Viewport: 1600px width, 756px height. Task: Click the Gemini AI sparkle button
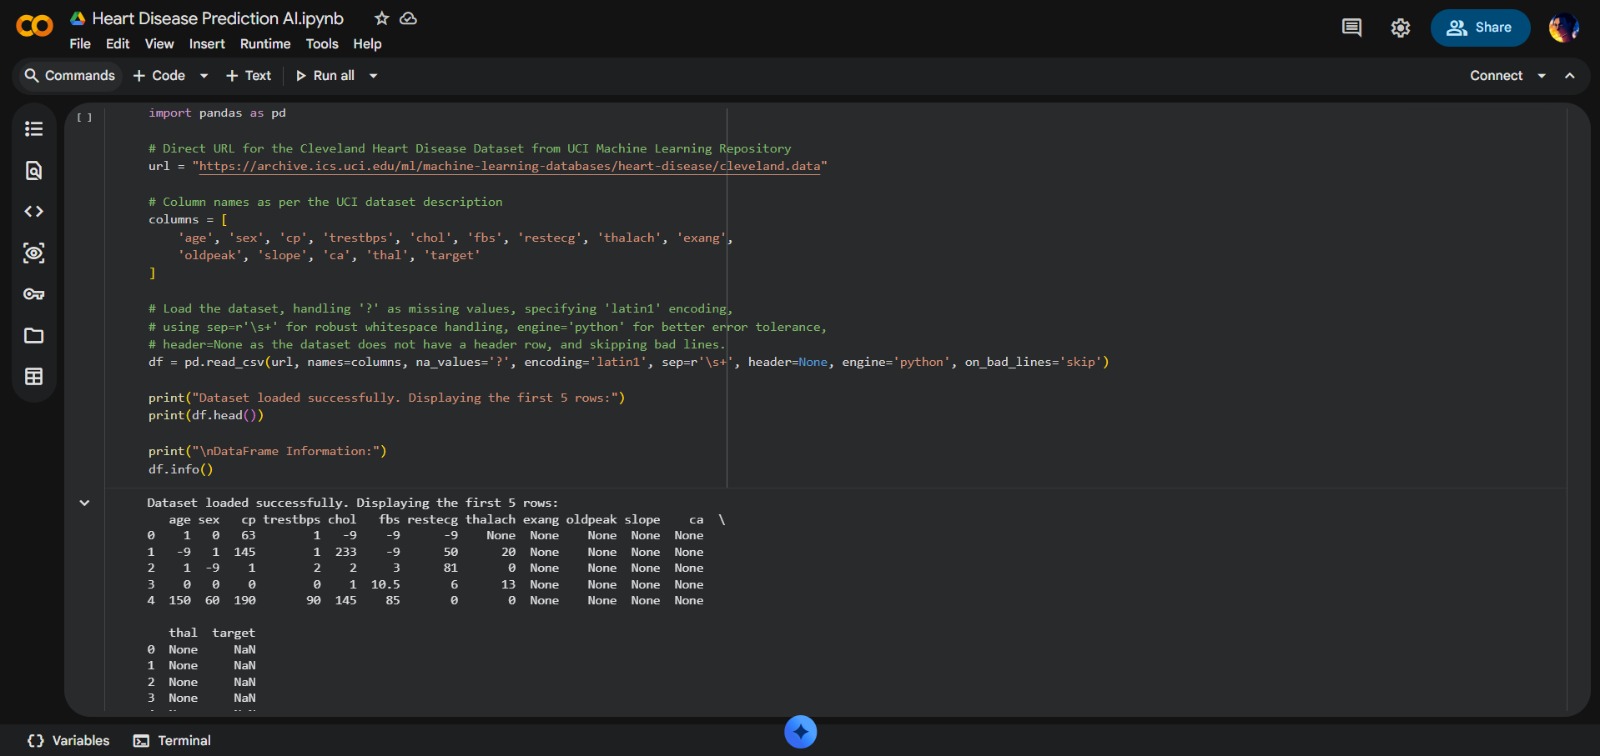[800, 732]
